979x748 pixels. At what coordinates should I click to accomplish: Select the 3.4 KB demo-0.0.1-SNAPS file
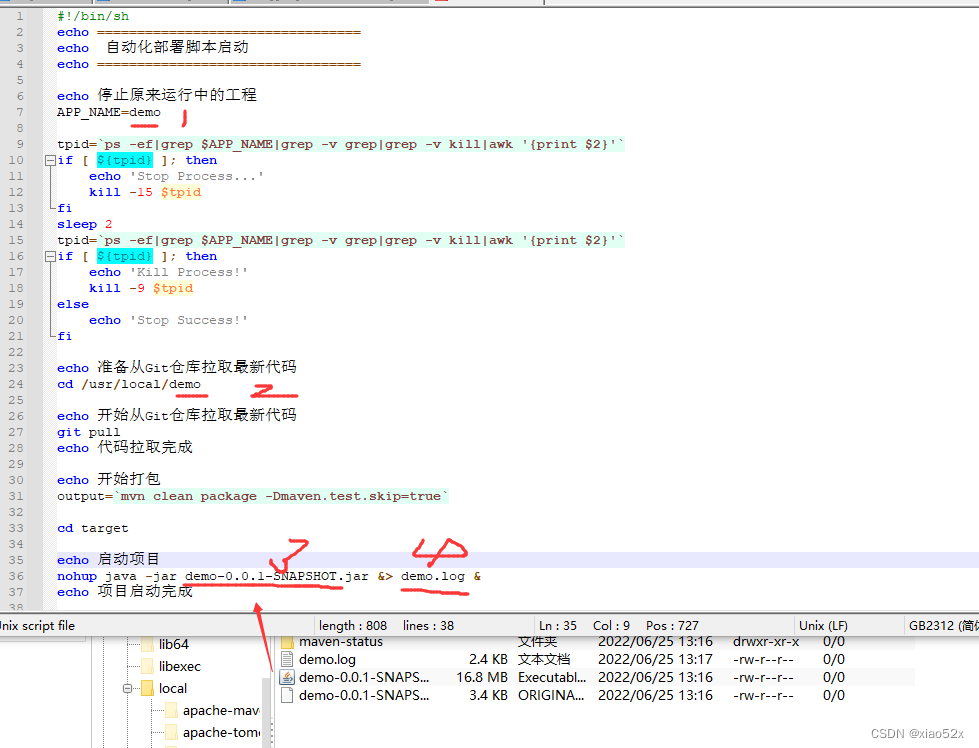pos(364,696)
